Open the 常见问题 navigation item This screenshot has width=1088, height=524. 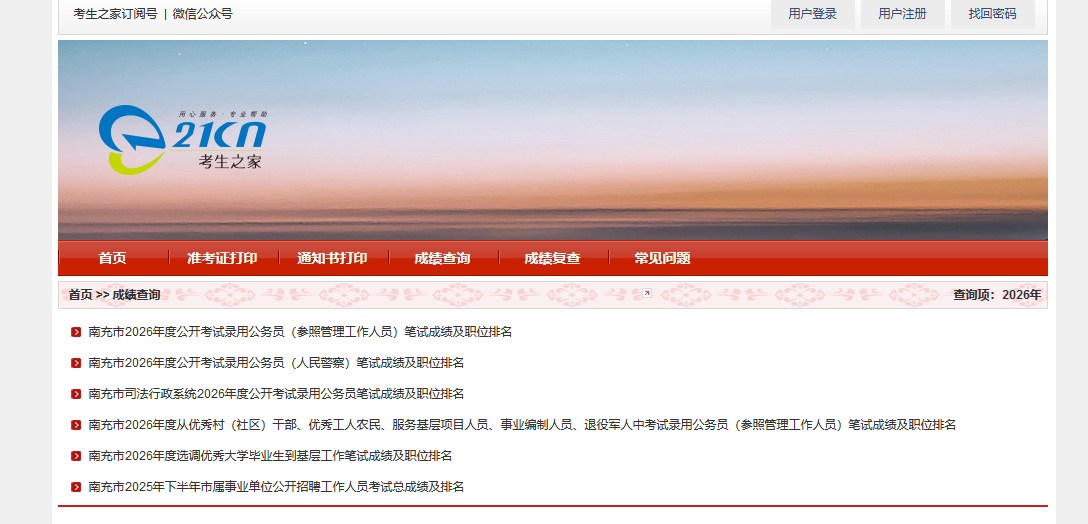(662, 258)
